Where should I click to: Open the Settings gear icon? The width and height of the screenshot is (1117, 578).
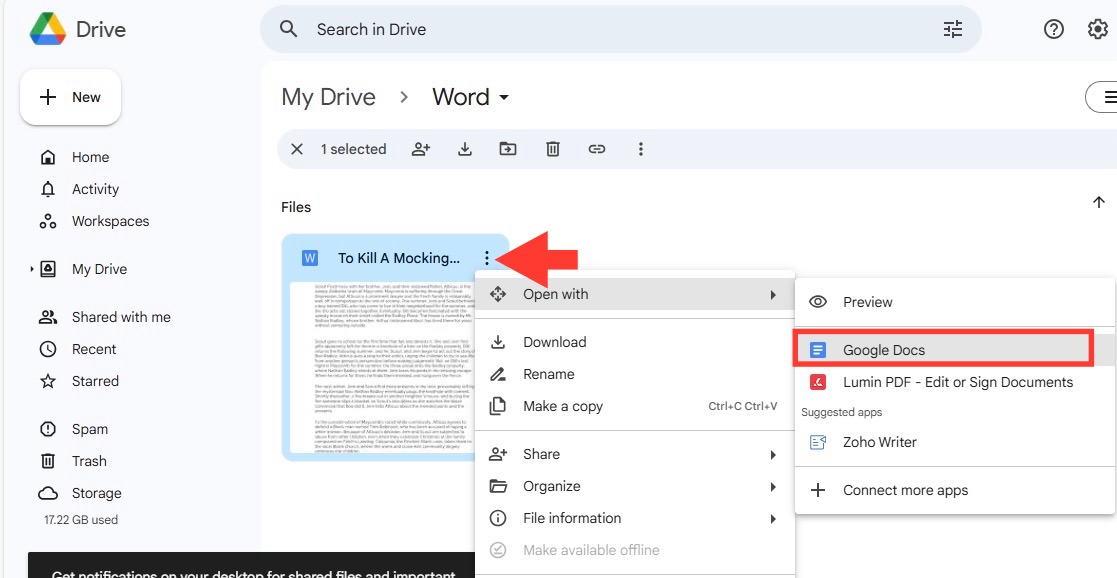tap(1098, 29)
